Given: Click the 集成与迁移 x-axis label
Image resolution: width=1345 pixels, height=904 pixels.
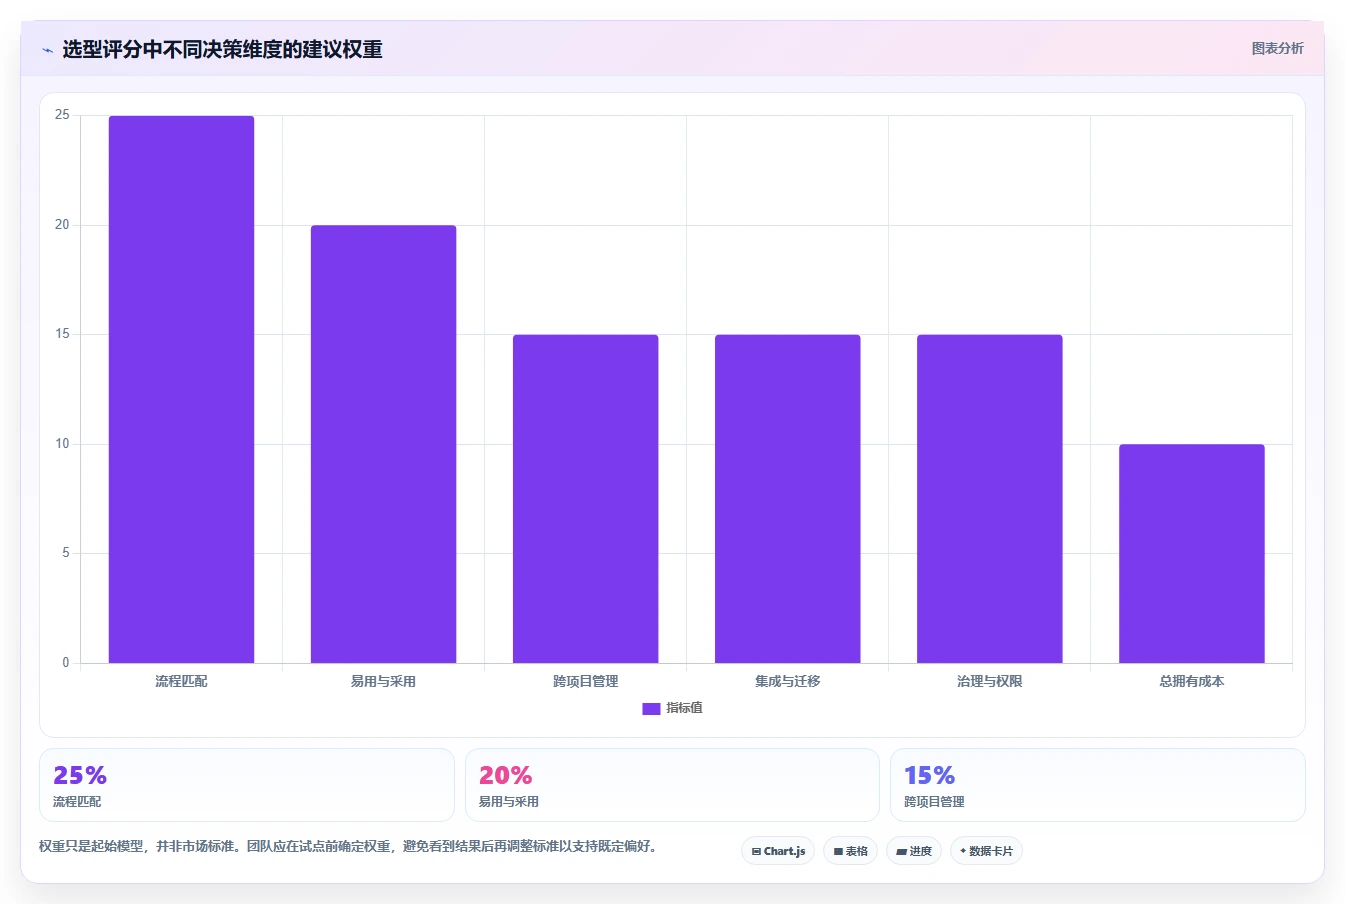Looking at the screenshot, I should [x=788, y=681].
